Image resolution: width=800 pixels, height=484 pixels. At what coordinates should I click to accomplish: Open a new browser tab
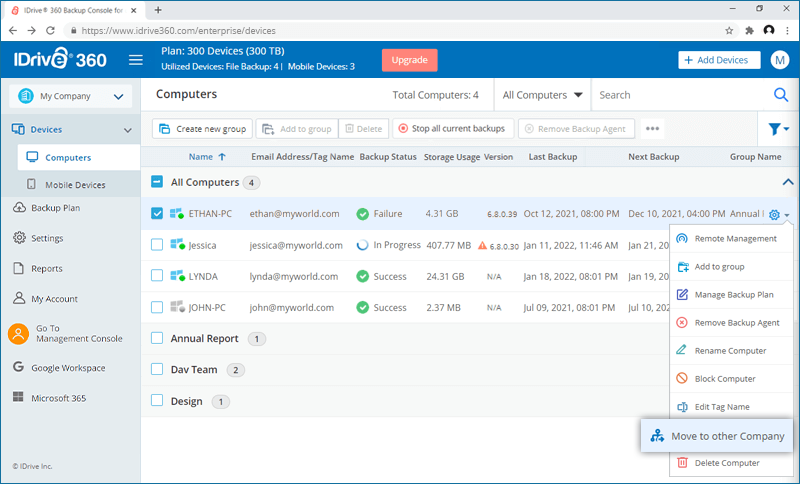[158, 10]
